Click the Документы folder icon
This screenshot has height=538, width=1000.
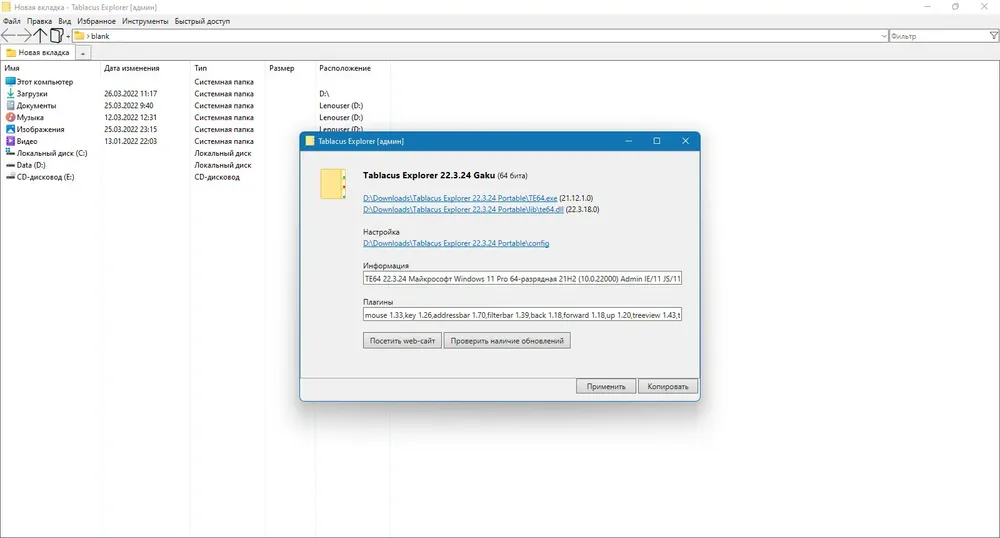tap(10, 105)
